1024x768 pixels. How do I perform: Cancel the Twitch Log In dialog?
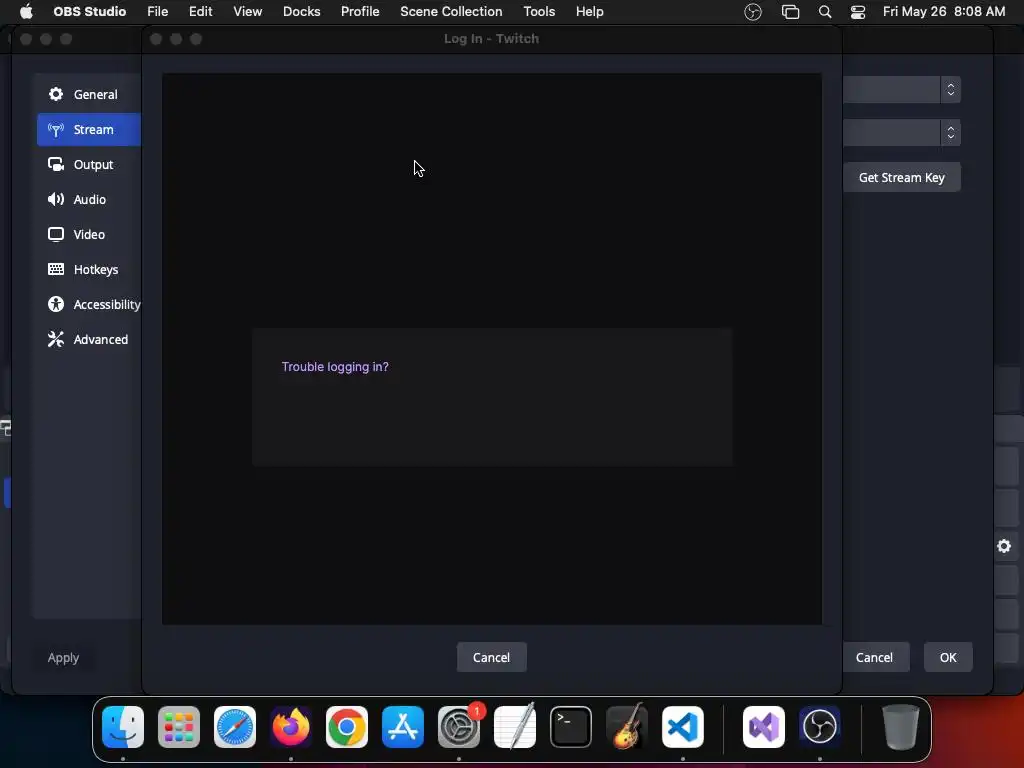coord(491,657)
